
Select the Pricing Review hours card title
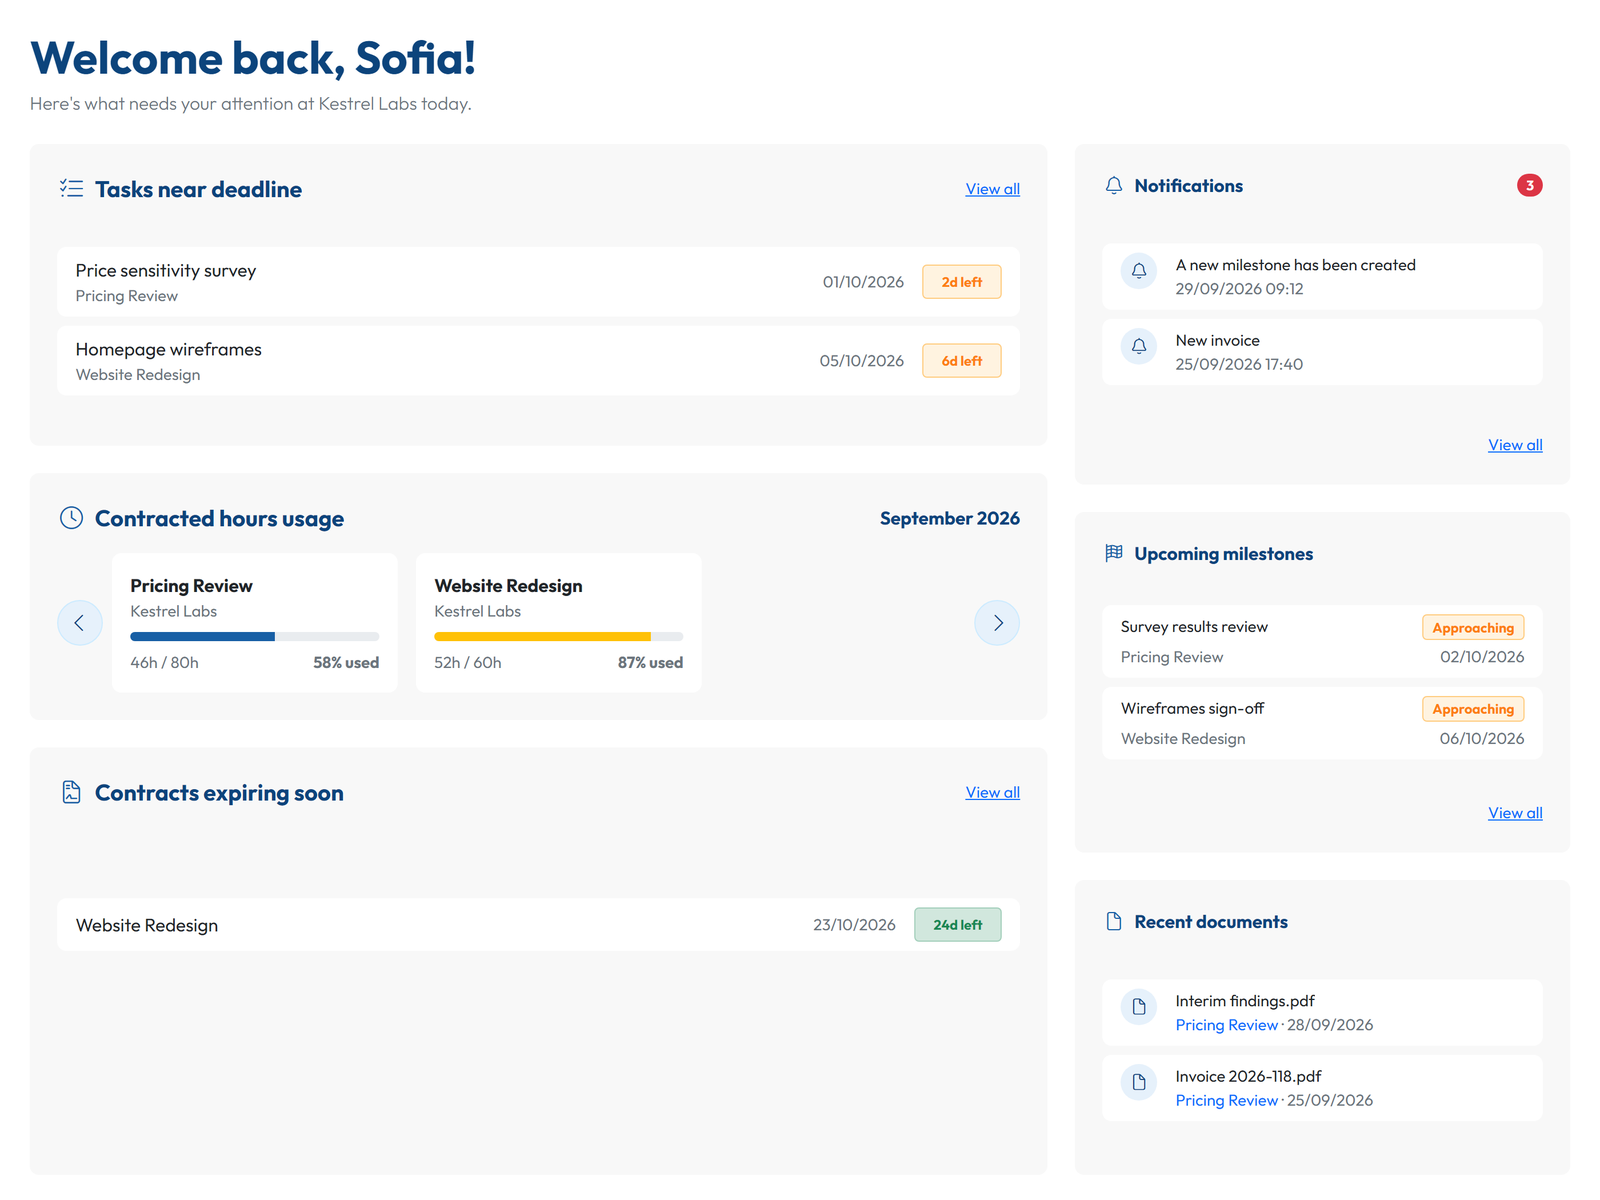click(191, 586)
